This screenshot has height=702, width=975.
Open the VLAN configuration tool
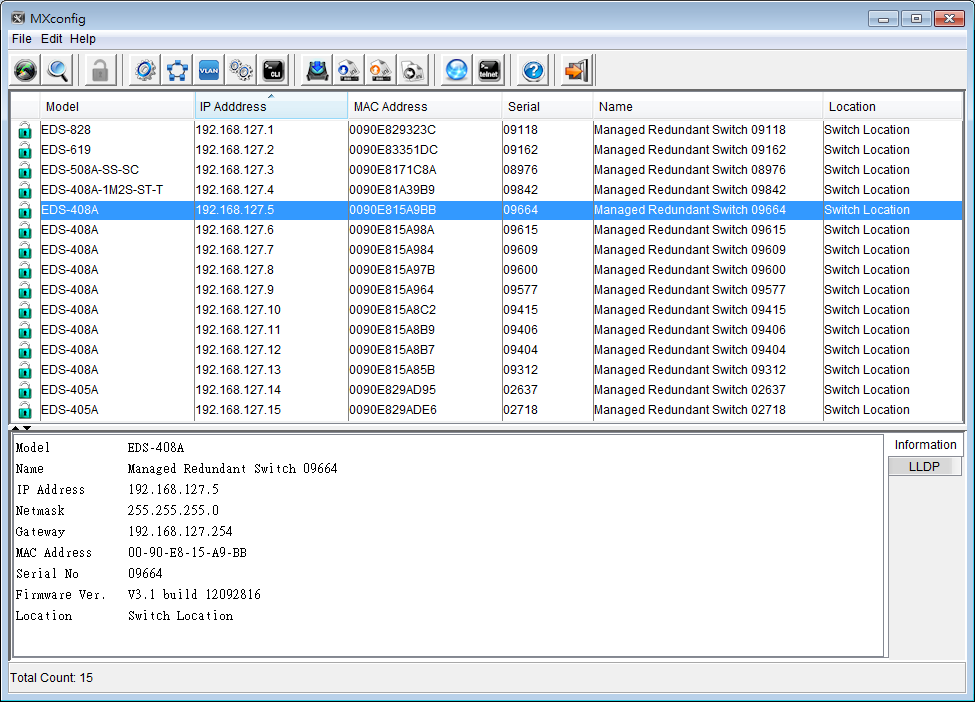click(x=209, y=70)
